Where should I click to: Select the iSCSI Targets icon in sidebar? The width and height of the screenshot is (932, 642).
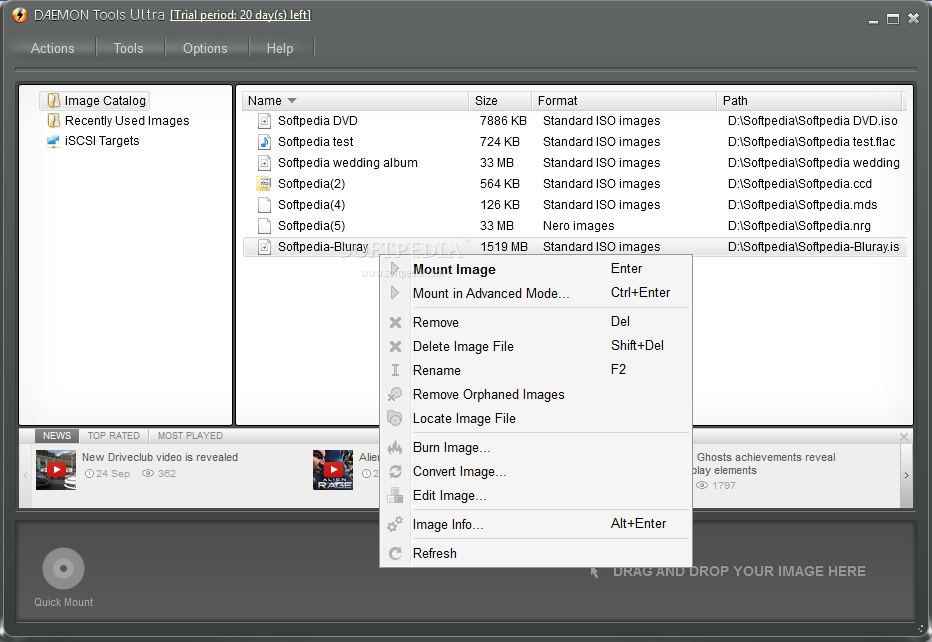[x=53, y=140]
